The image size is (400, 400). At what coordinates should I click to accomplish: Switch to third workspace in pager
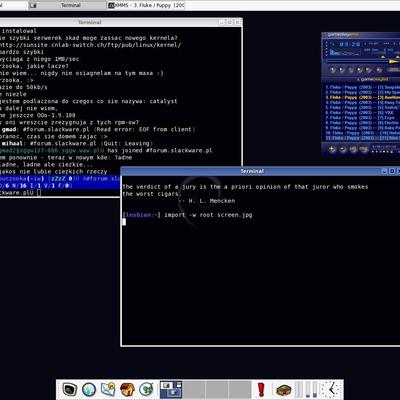click(x=217, y=390)
